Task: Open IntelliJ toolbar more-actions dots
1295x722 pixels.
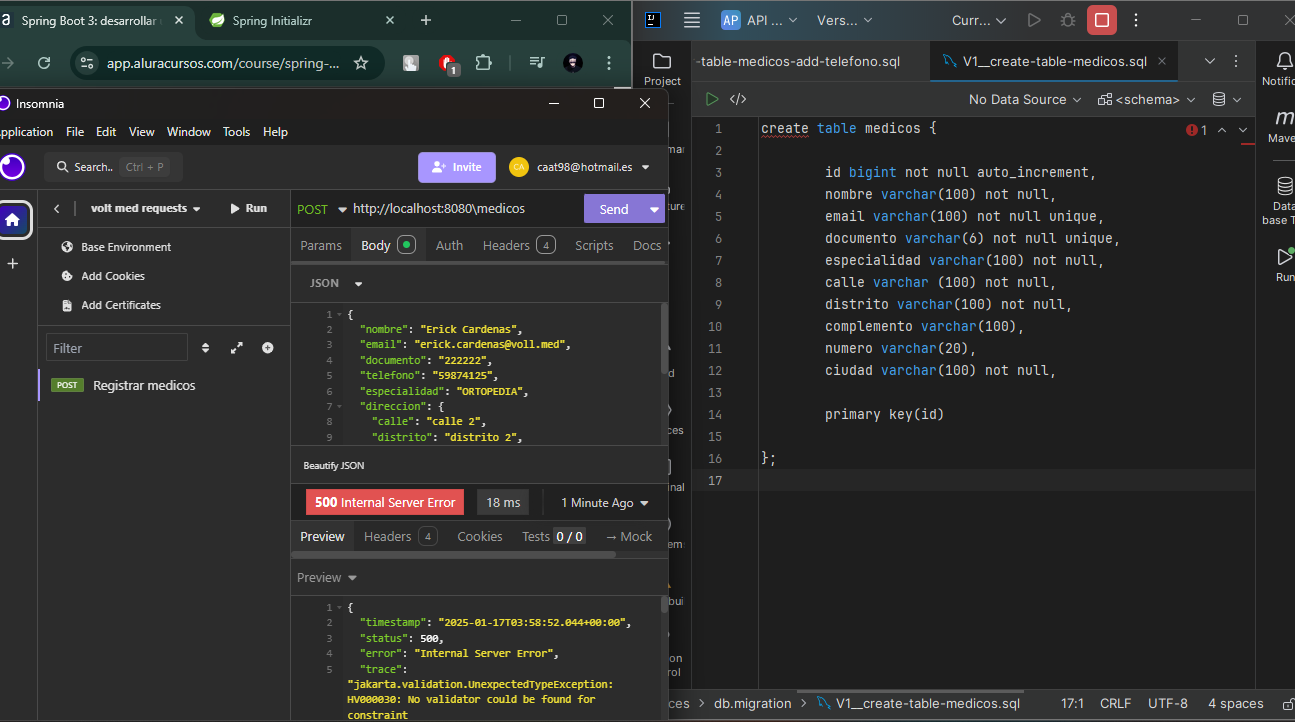Action: pos(1136,20)
